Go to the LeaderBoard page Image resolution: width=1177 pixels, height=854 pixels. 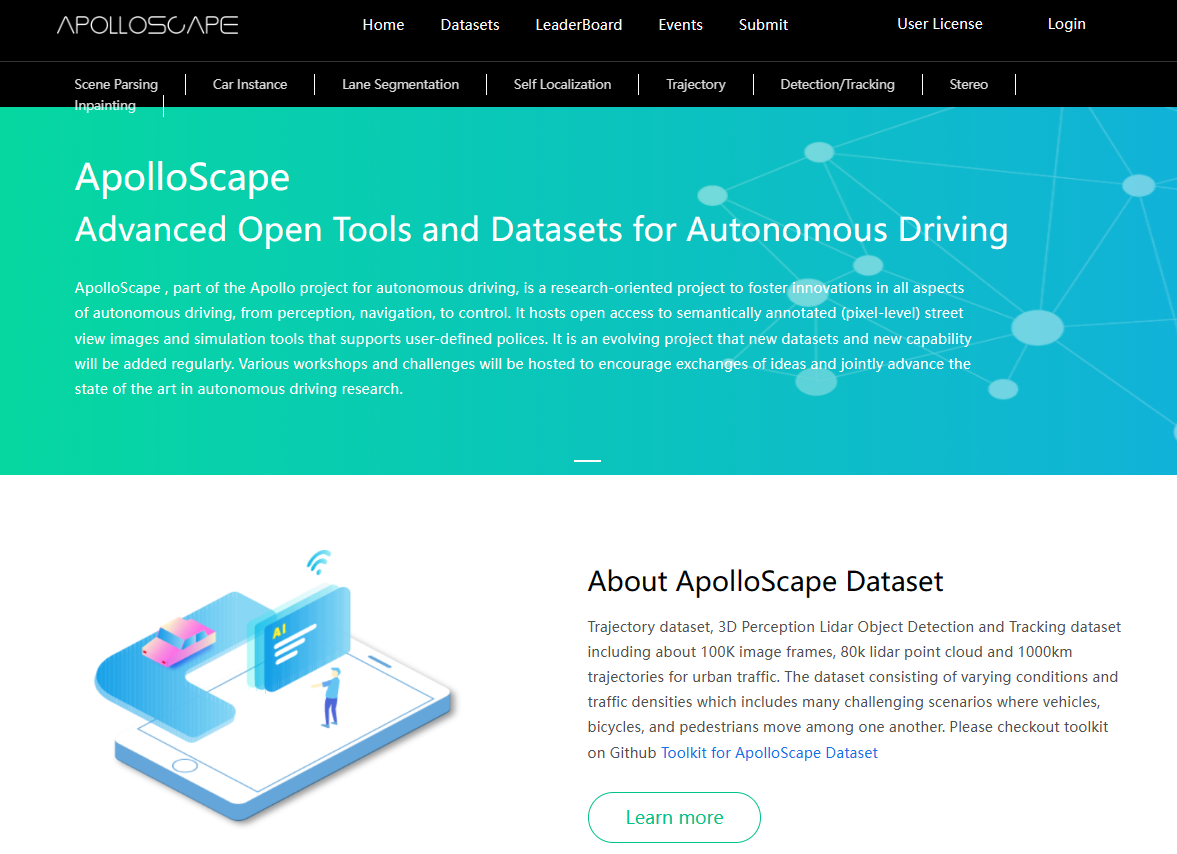[579, 25]
